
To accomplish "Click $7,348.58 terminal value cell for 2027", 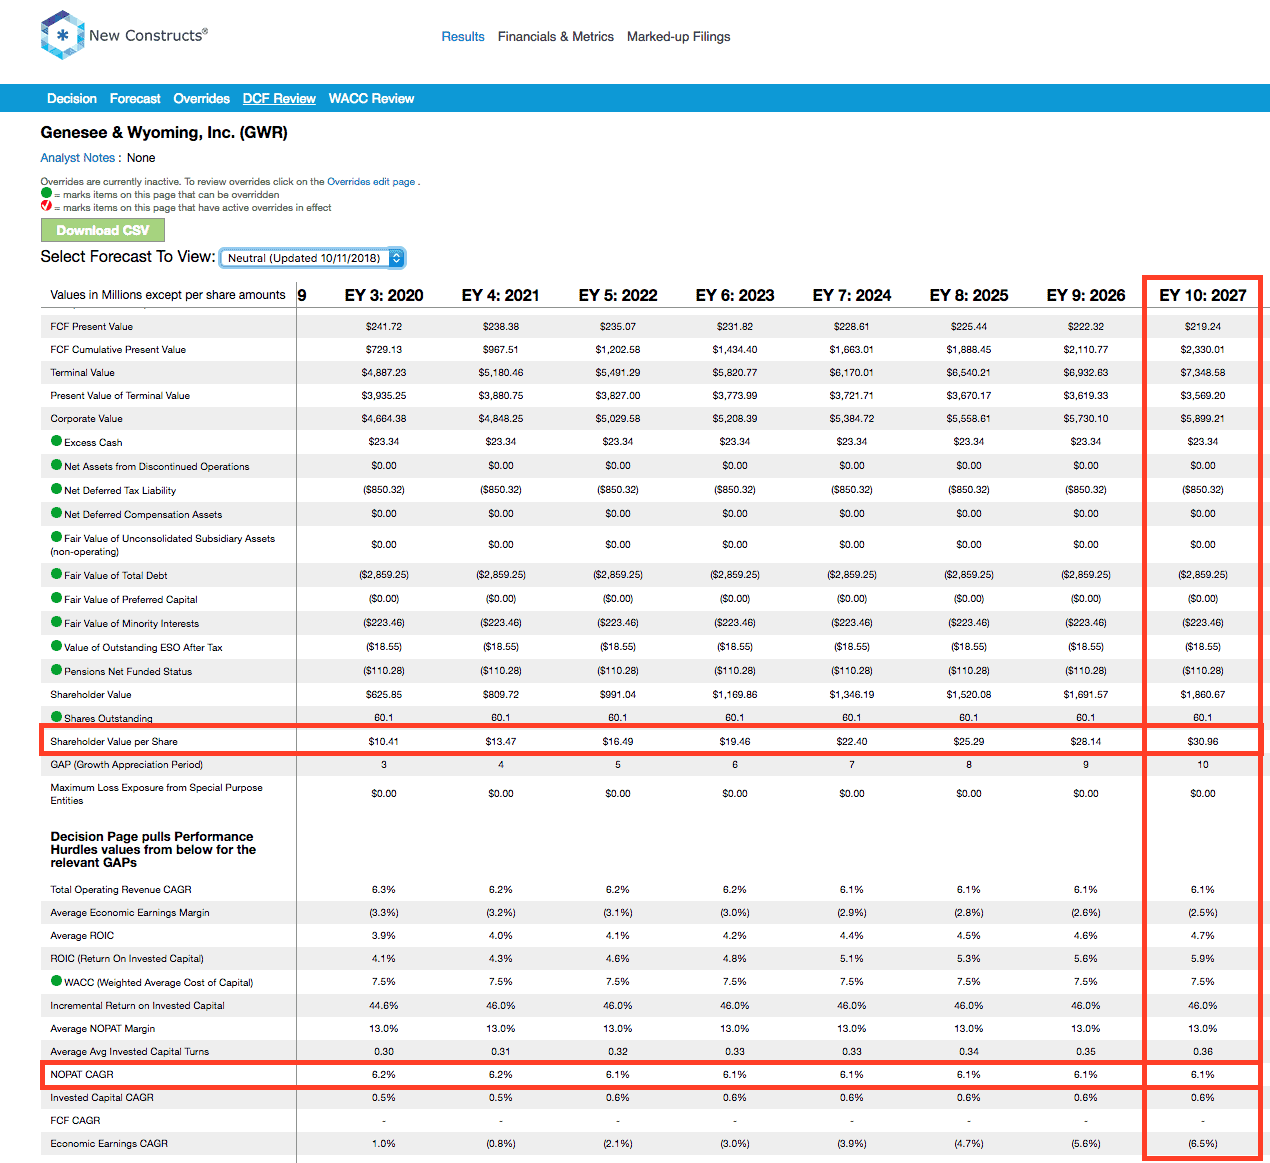I will click(x=1203, y=372).
